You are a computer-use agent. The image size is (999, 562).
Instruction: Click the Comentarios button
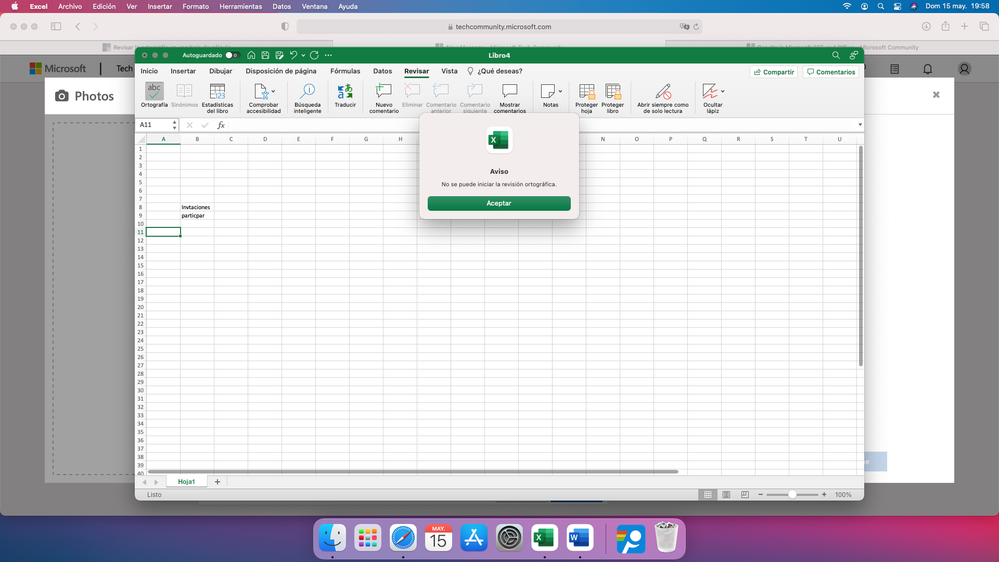(x=831, y=72)
